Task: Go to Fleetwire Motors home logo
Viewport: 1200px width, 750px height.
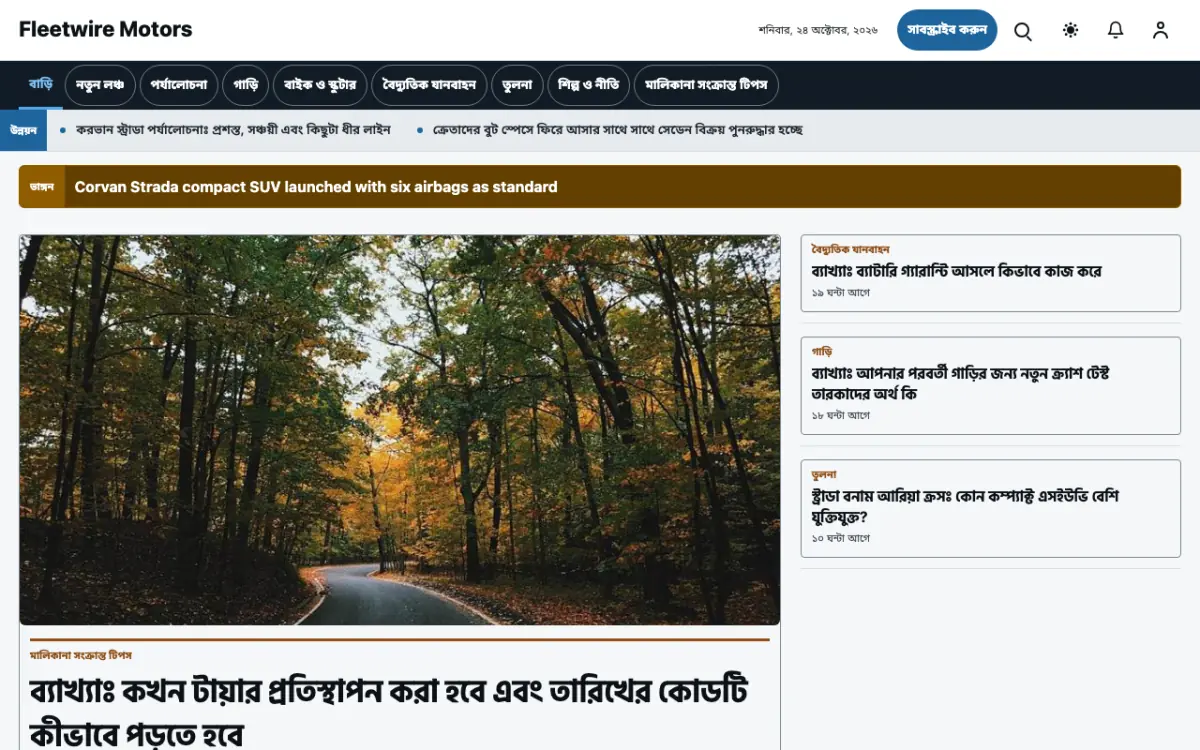Action: pos(106,29)
